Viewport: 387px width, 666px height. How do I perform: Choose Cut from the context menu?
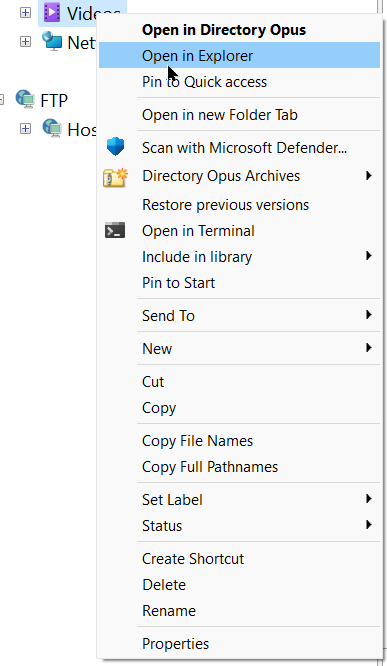point(240,381)
